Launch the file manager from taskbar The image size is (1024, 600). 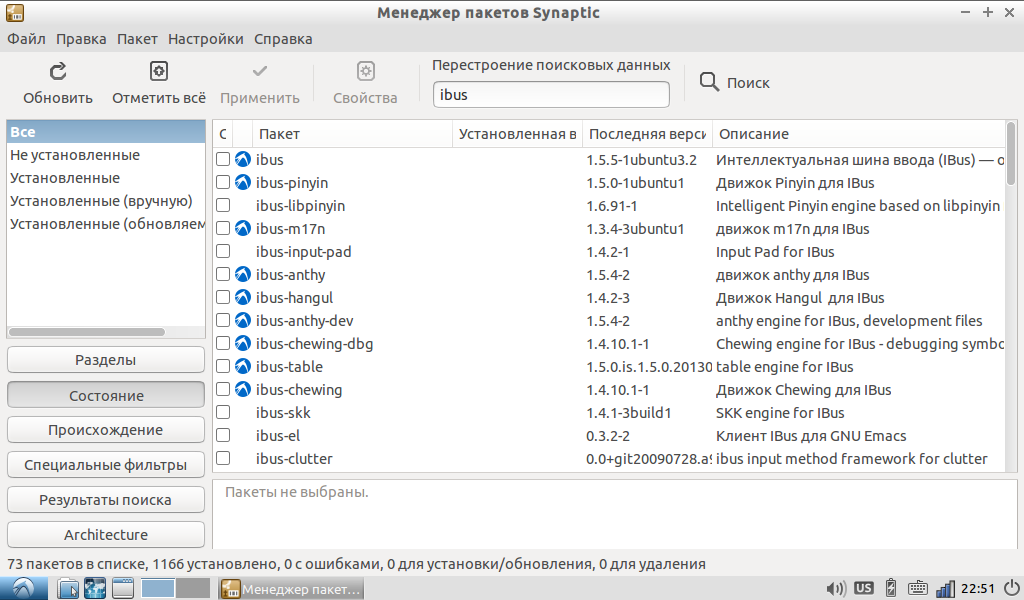68,588
